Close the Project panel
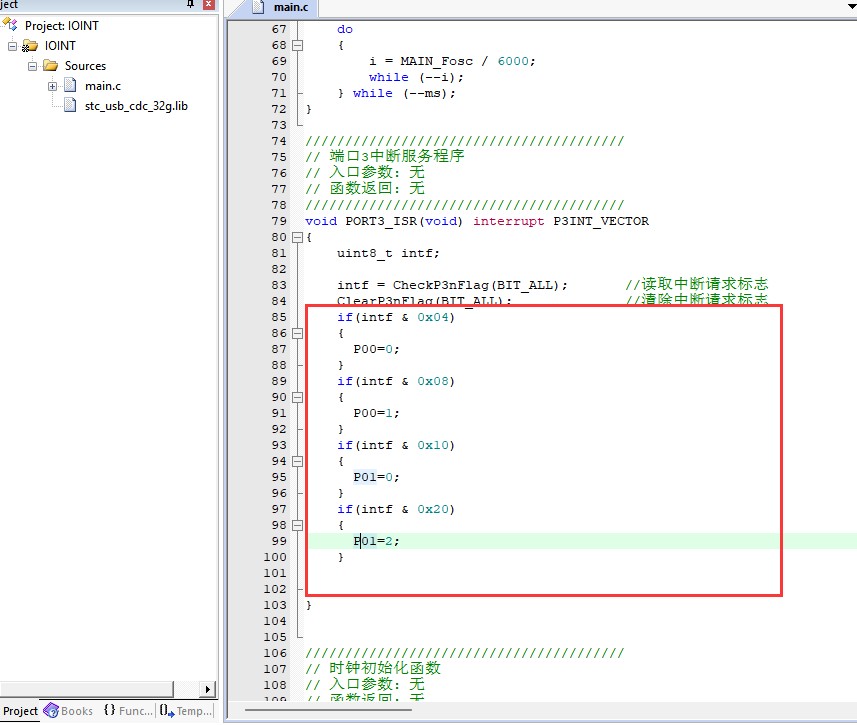Screen dimensions: 857x725 [208, 6]
